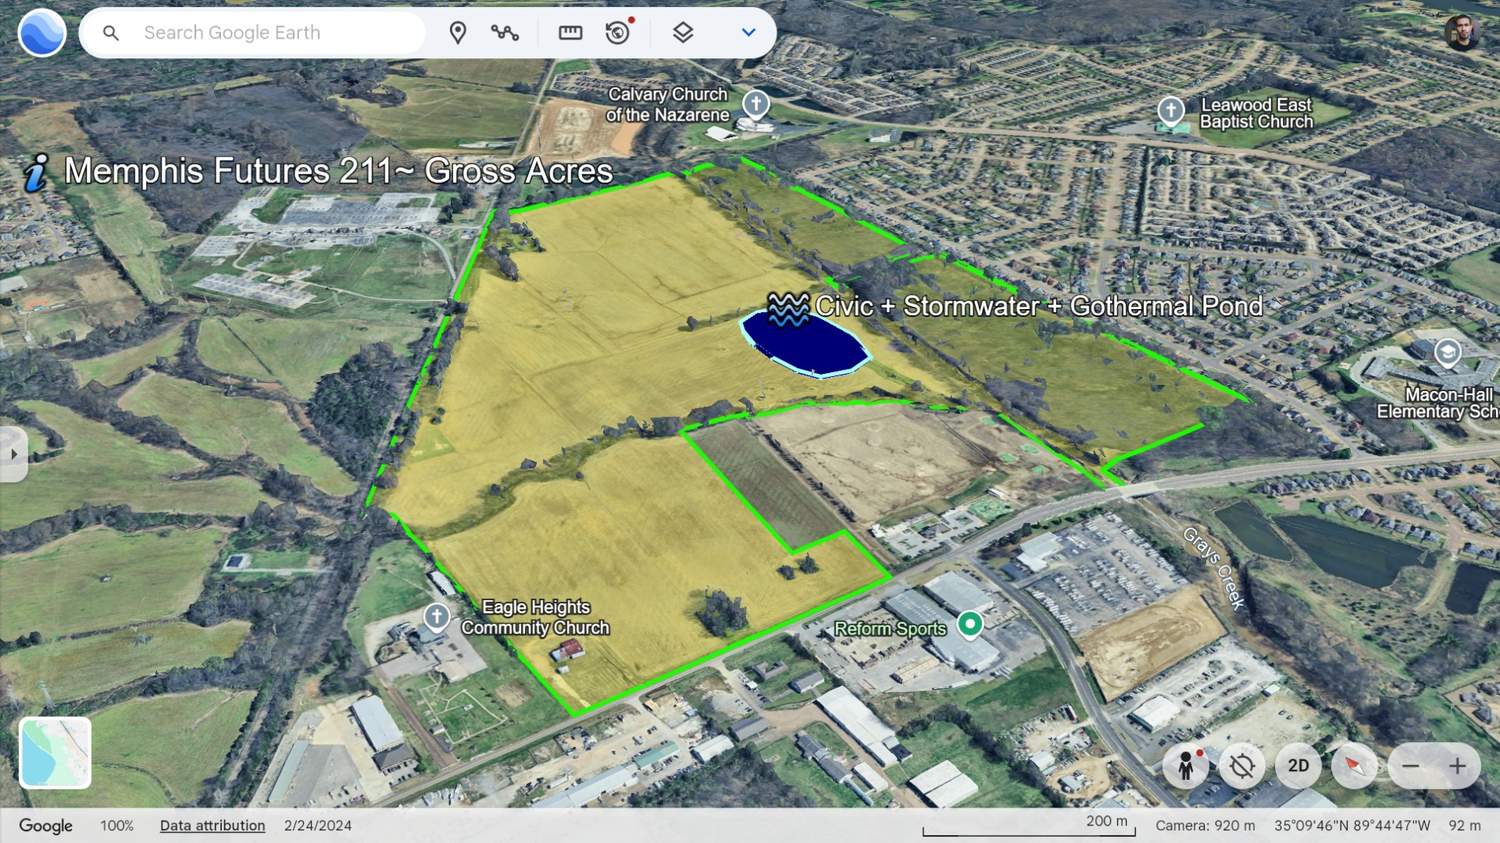Click the water waves pond placemark icon
This screenshot has height=843, width=1500.
pos(788,309)
